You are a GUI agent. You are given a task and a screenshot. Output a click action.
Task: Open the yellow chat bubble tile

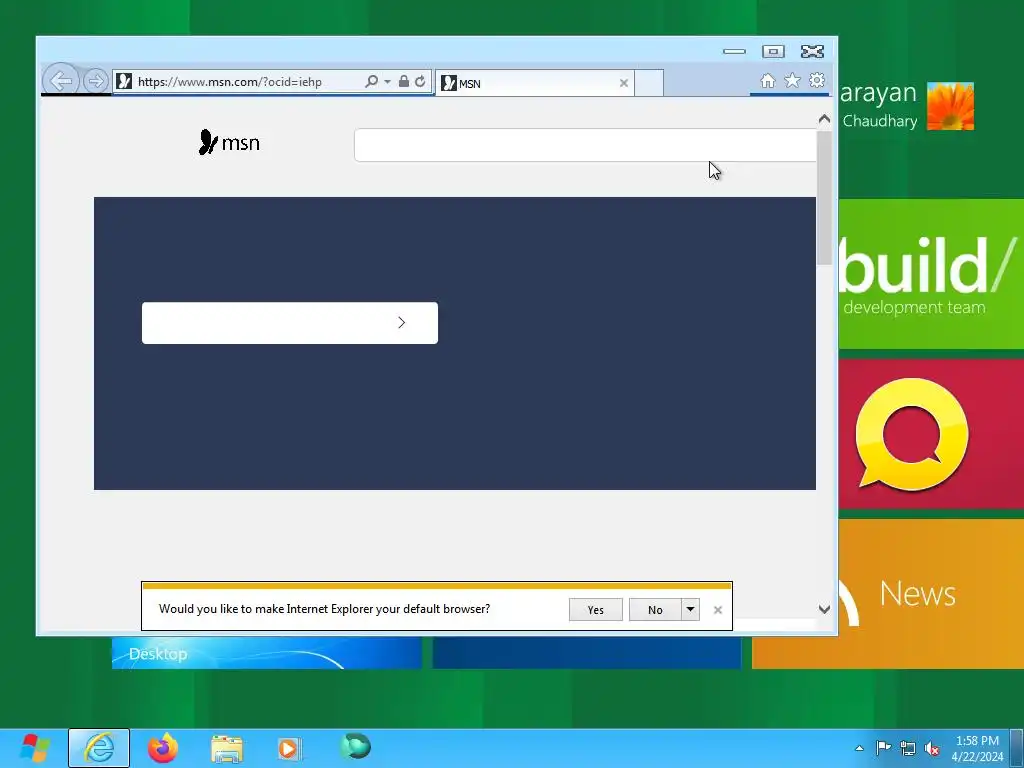931,434
